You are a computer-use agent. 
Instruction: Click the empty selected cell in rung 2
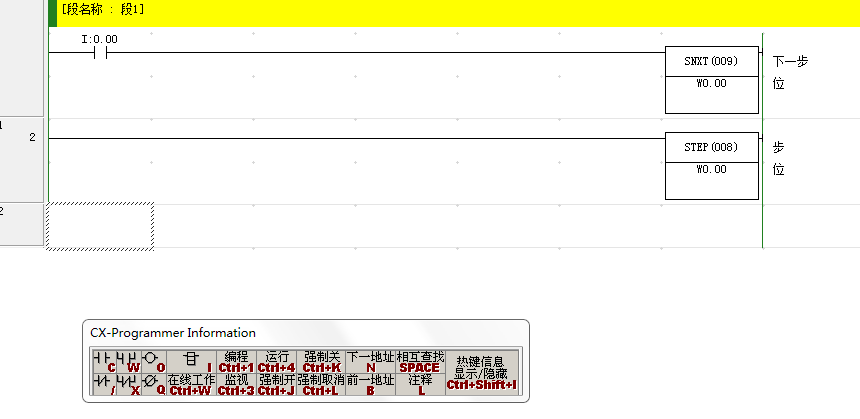pos(100,226)
